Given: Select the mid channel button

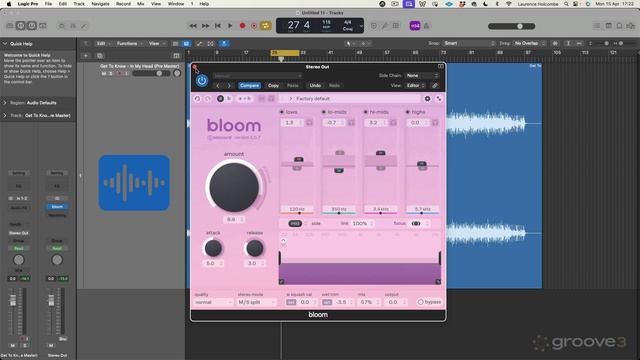Looking at the screenshot, I should click(295, 223).
